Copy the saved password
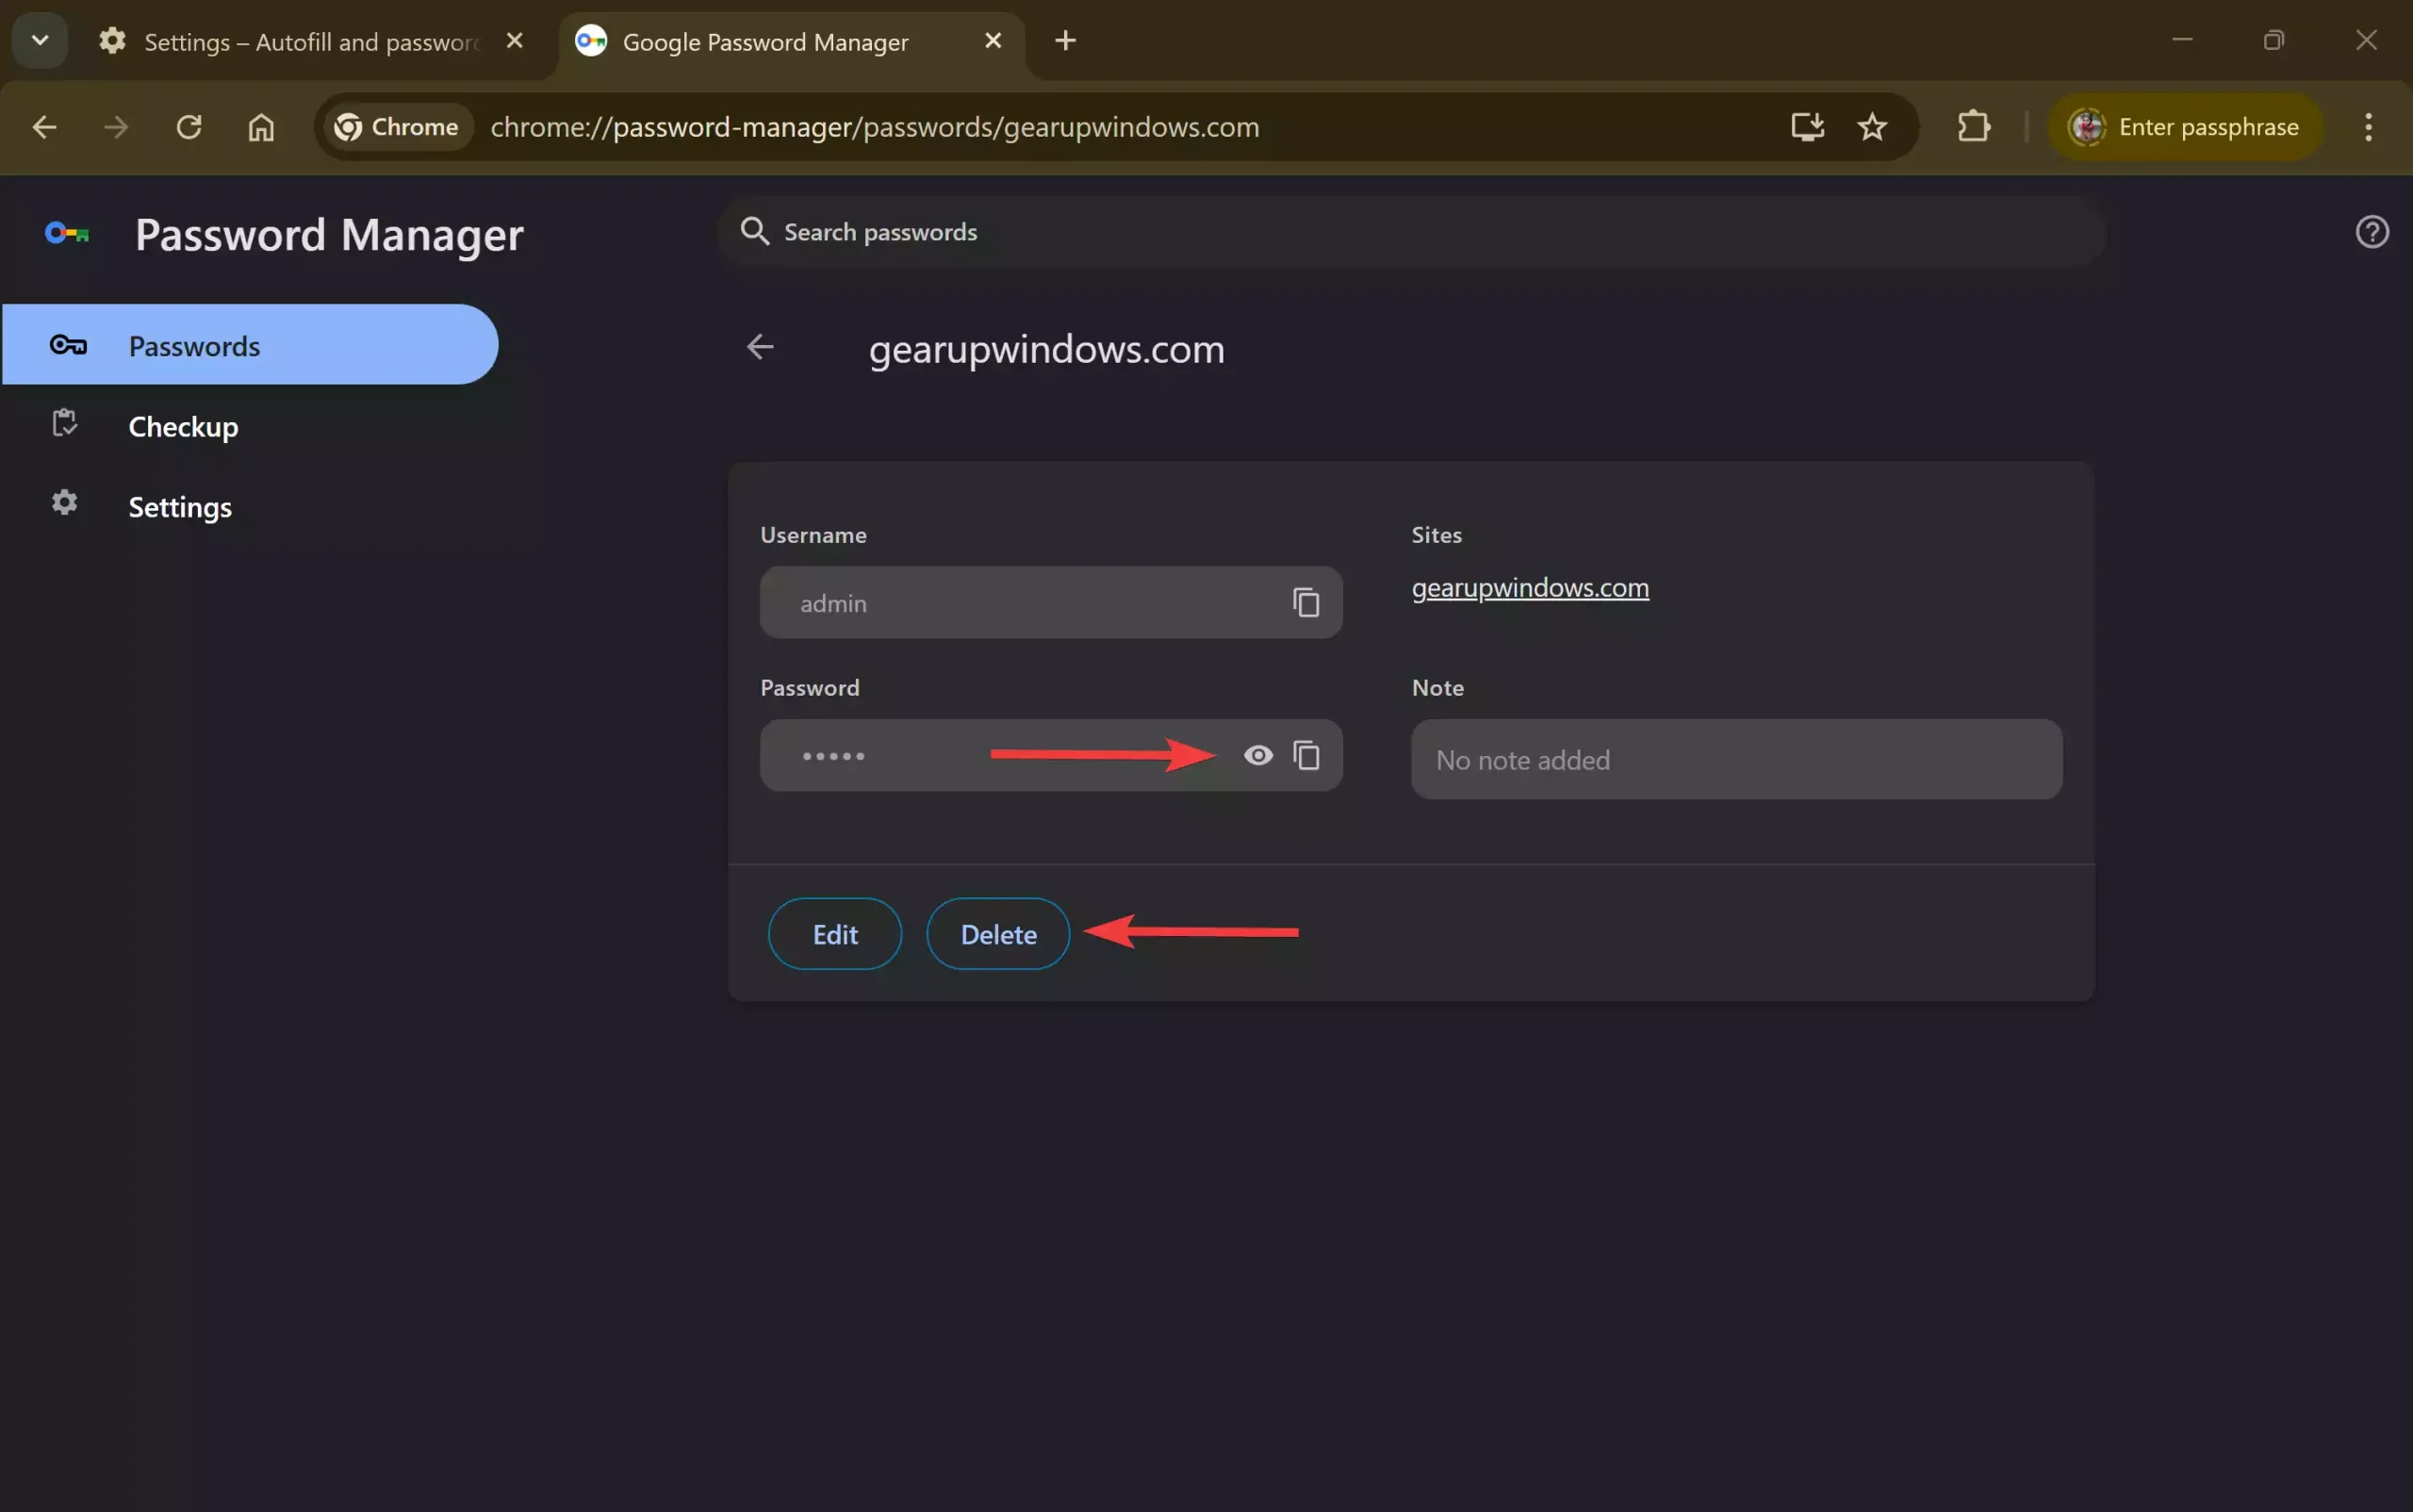Image resolution: width=2413 pixels, height=1512 pixels. pyautogui.click(x=1306, y=755)
